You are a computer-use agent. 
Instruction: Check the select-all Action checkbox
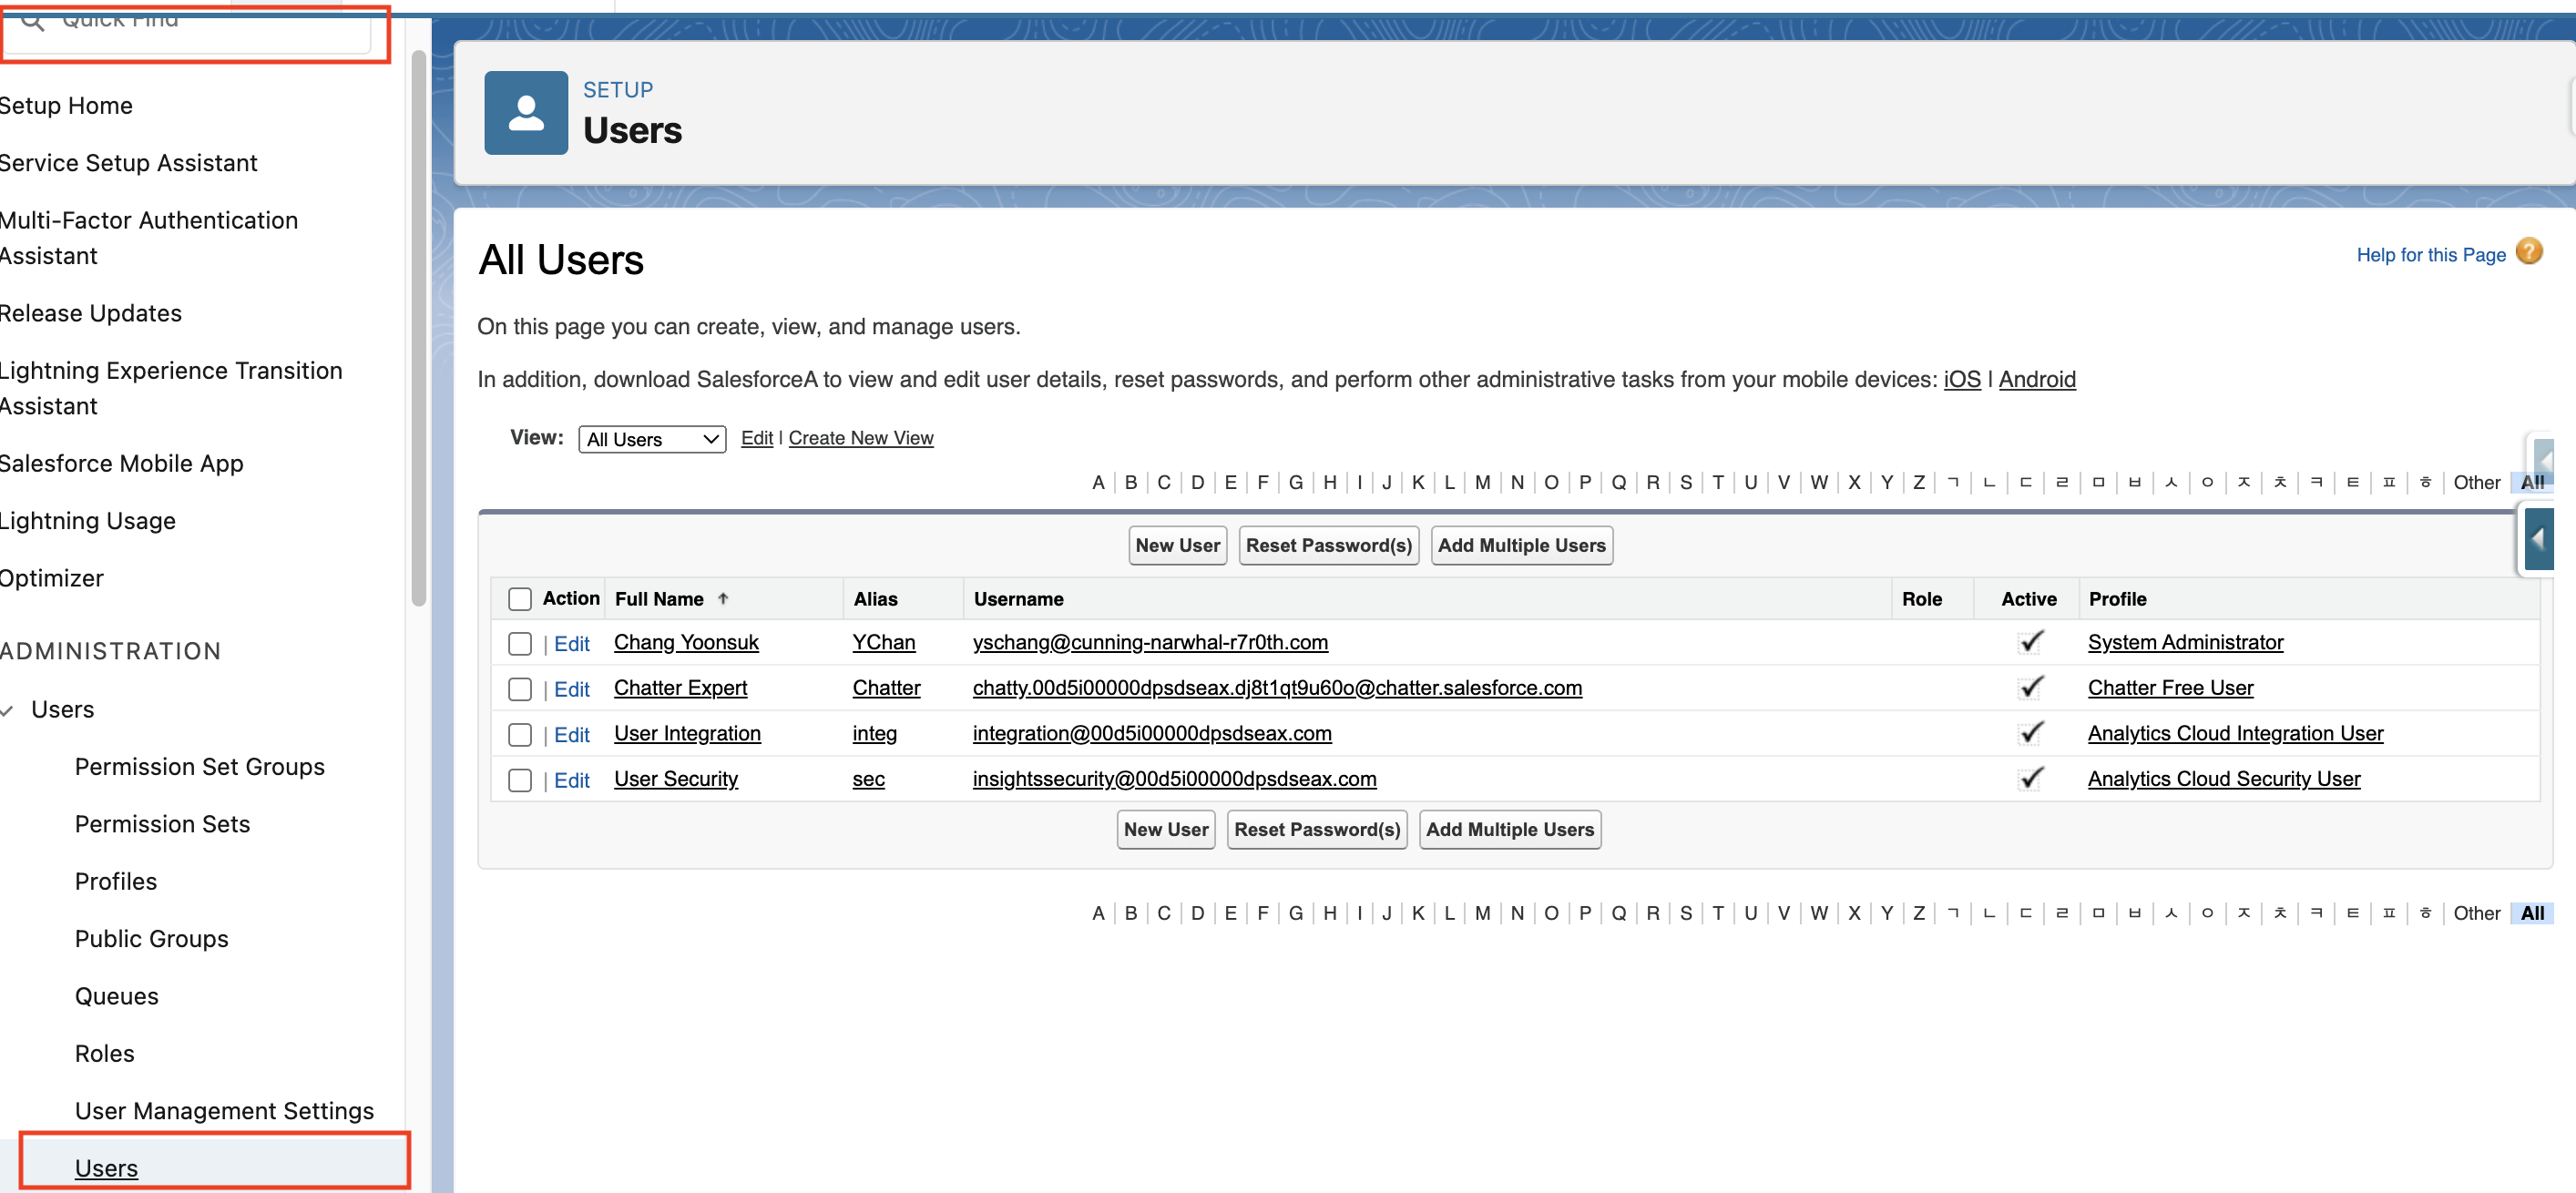point(519,599)
